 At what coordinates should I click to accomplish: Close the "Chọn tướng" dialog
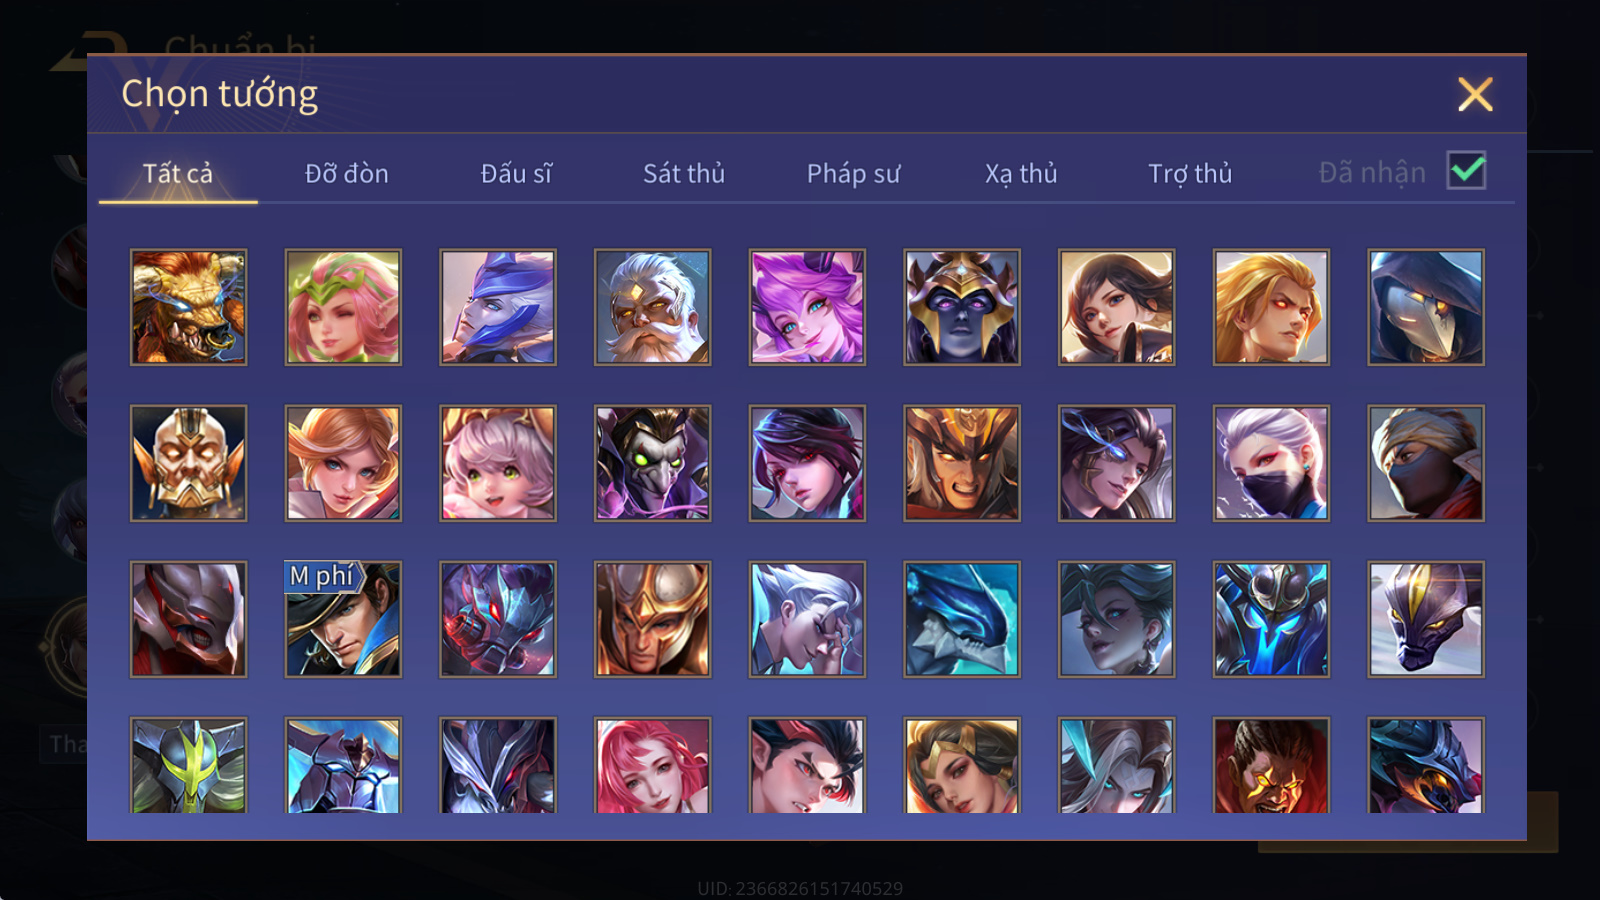[x=1475, y=95]
